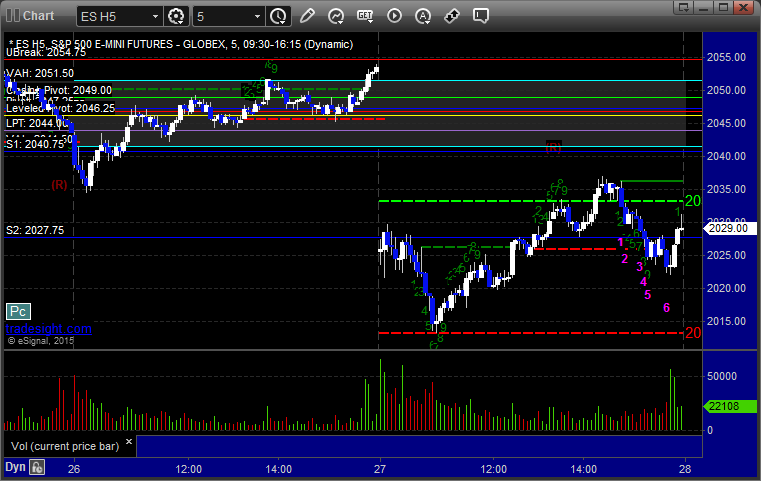Select the VAH: 2051.50 label
Viewport: 761px width, 481px height.
coord(40,73)
